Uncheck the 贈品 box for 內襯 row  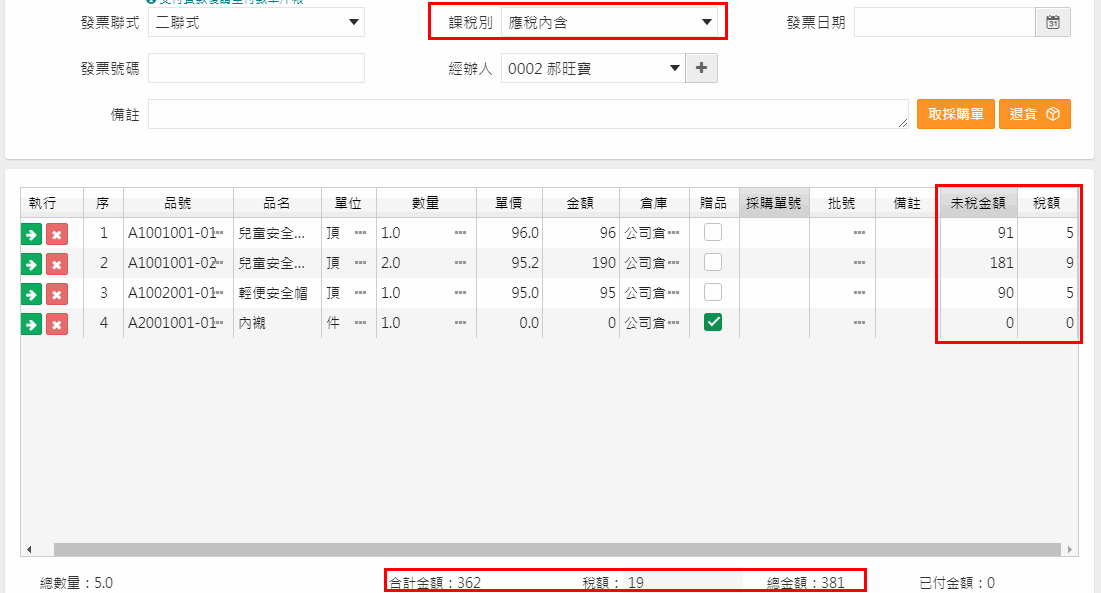pyautogui.click(x=713, y=322)
